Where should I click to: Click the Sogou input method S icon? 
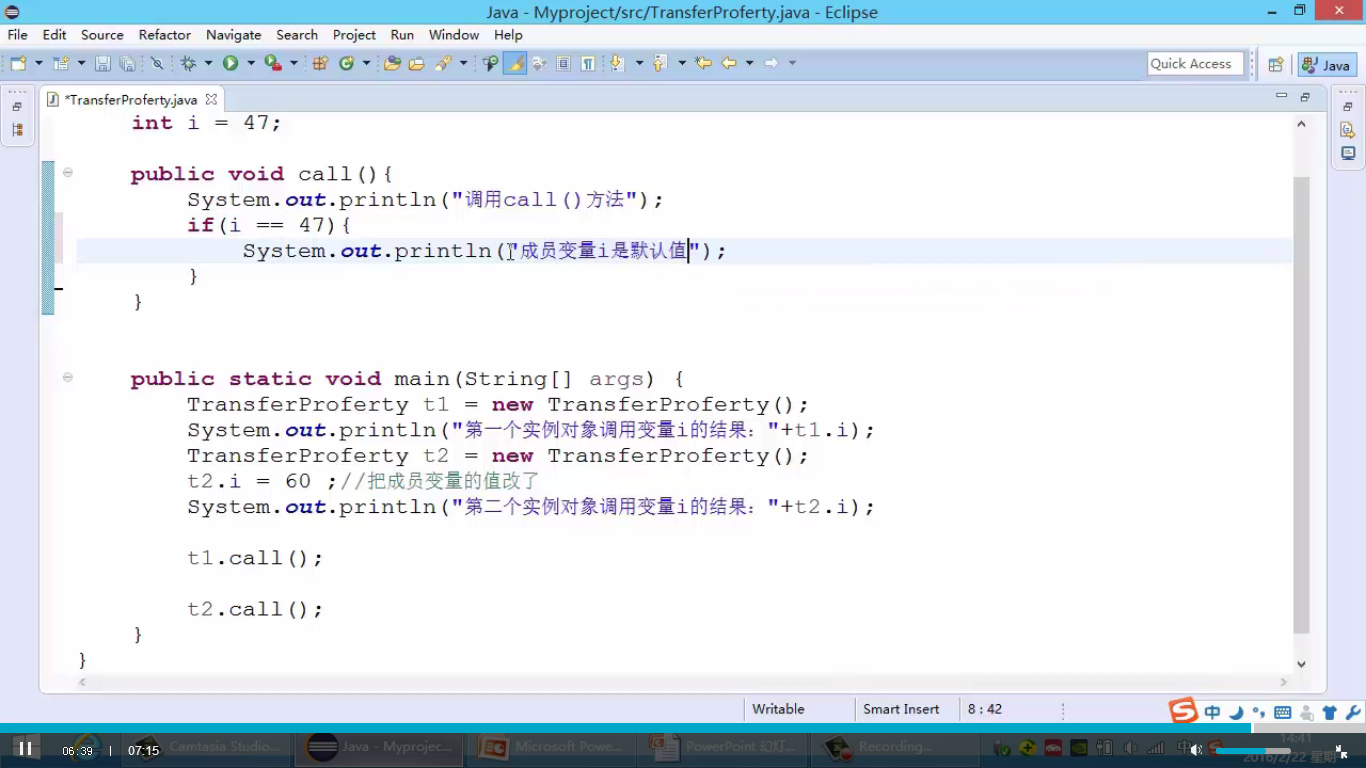(1184, 711)
